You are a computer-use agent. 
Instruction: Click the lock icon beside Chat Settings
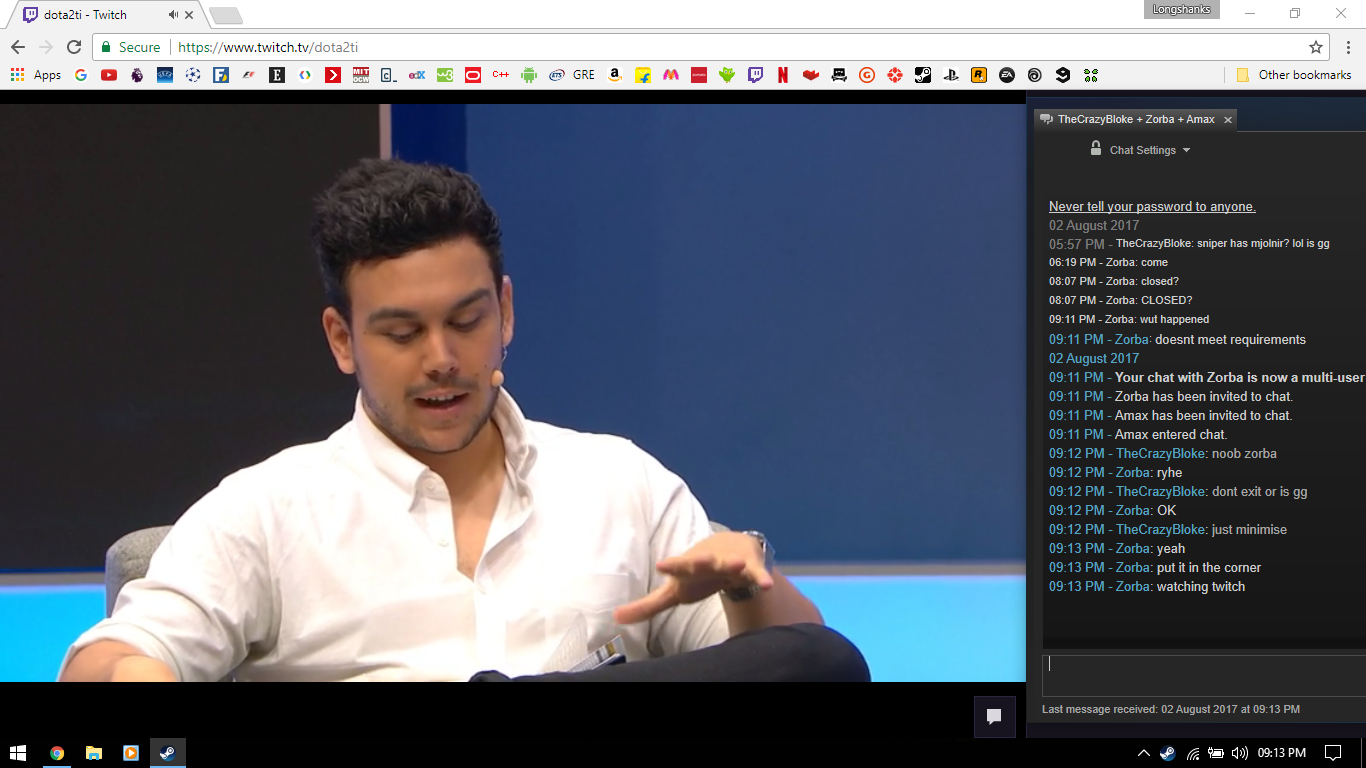click(1096, 148)
